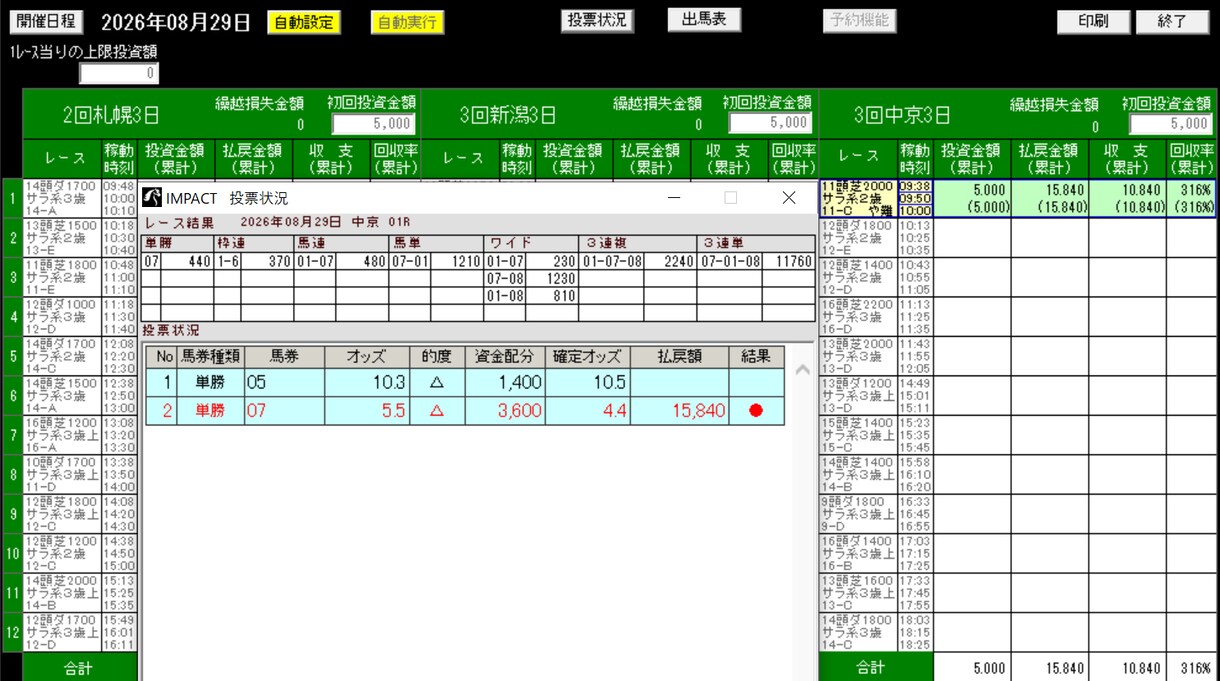Click 札幌 race cell 12頭ダ1000 サラ系3歳

point(61,317)
